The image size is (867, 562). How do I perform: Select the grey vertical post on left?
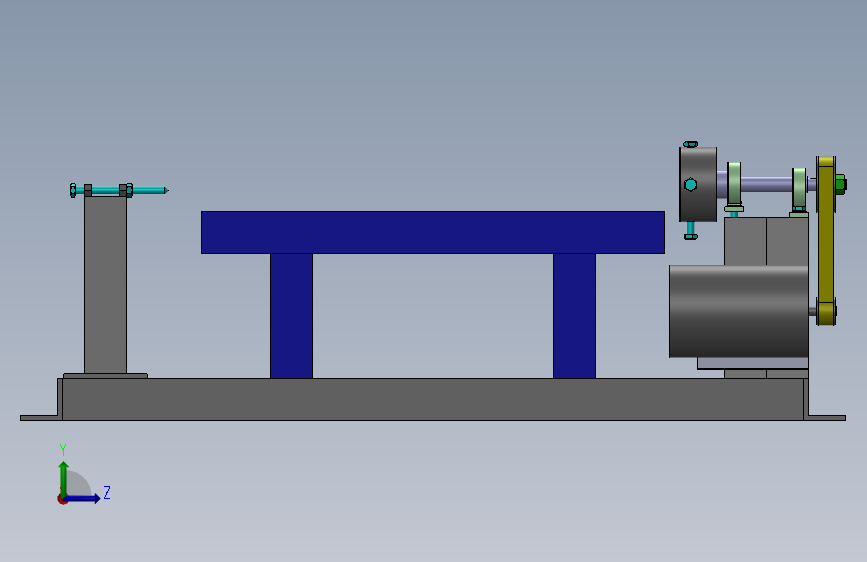(x=106, y=285)
